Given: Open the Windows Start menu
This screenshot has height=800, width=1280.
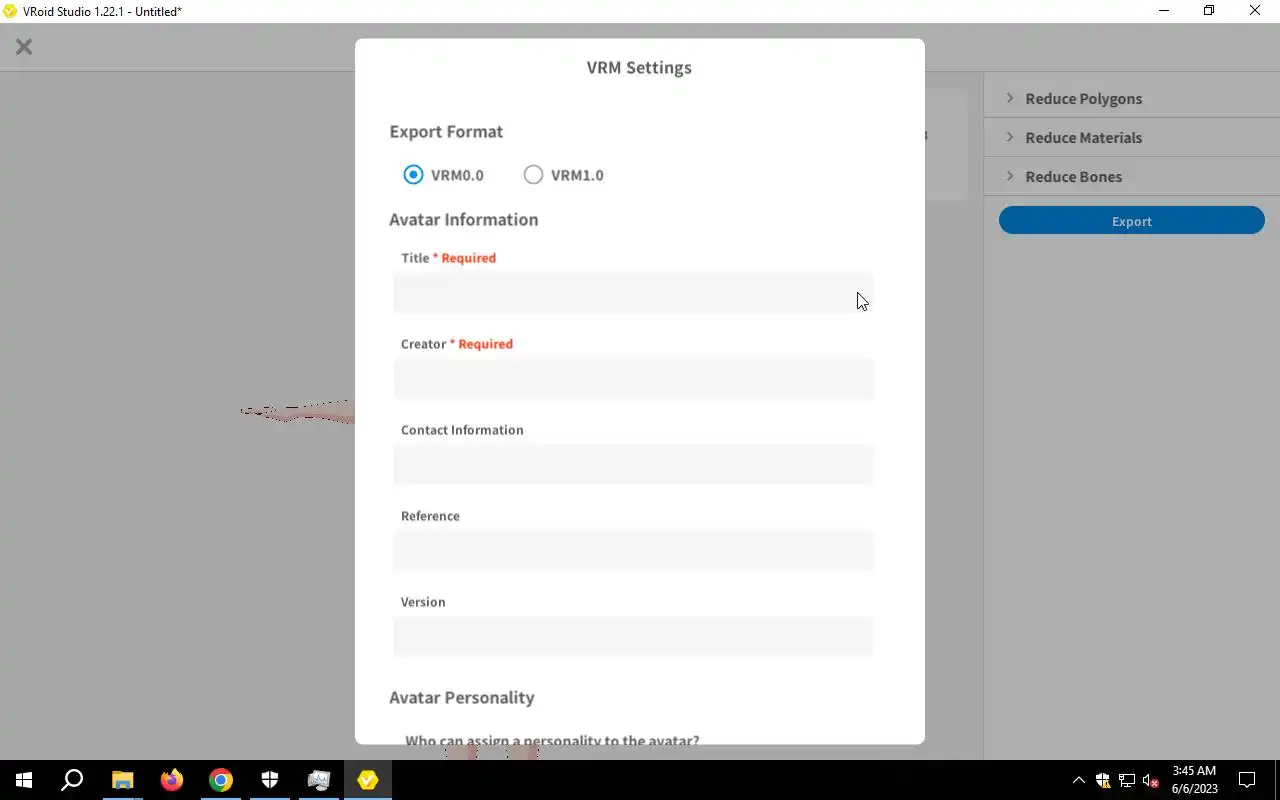Looking at the screenshot, I should 24,780.
